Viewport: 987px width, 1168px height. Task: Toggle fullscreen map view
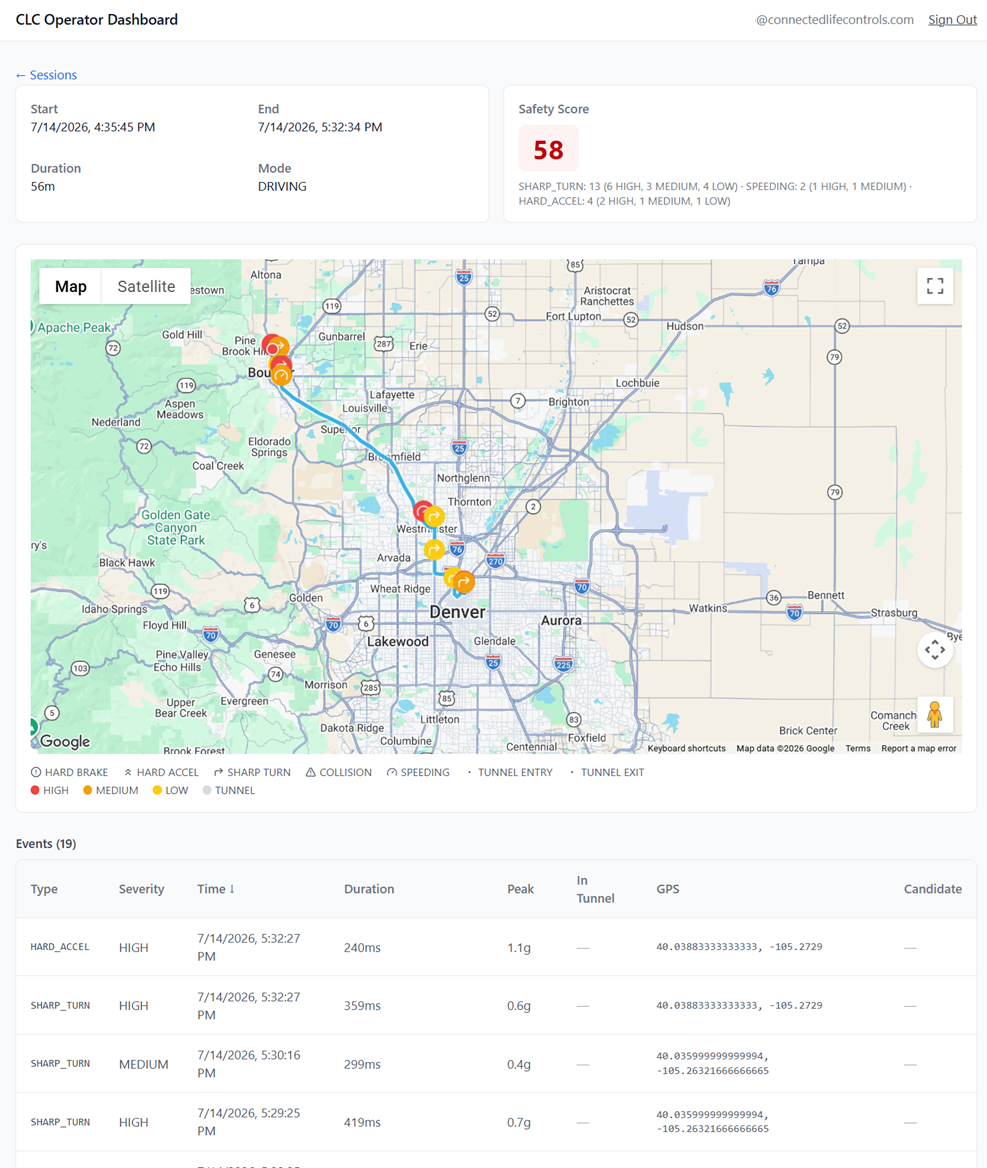(935, 286)
